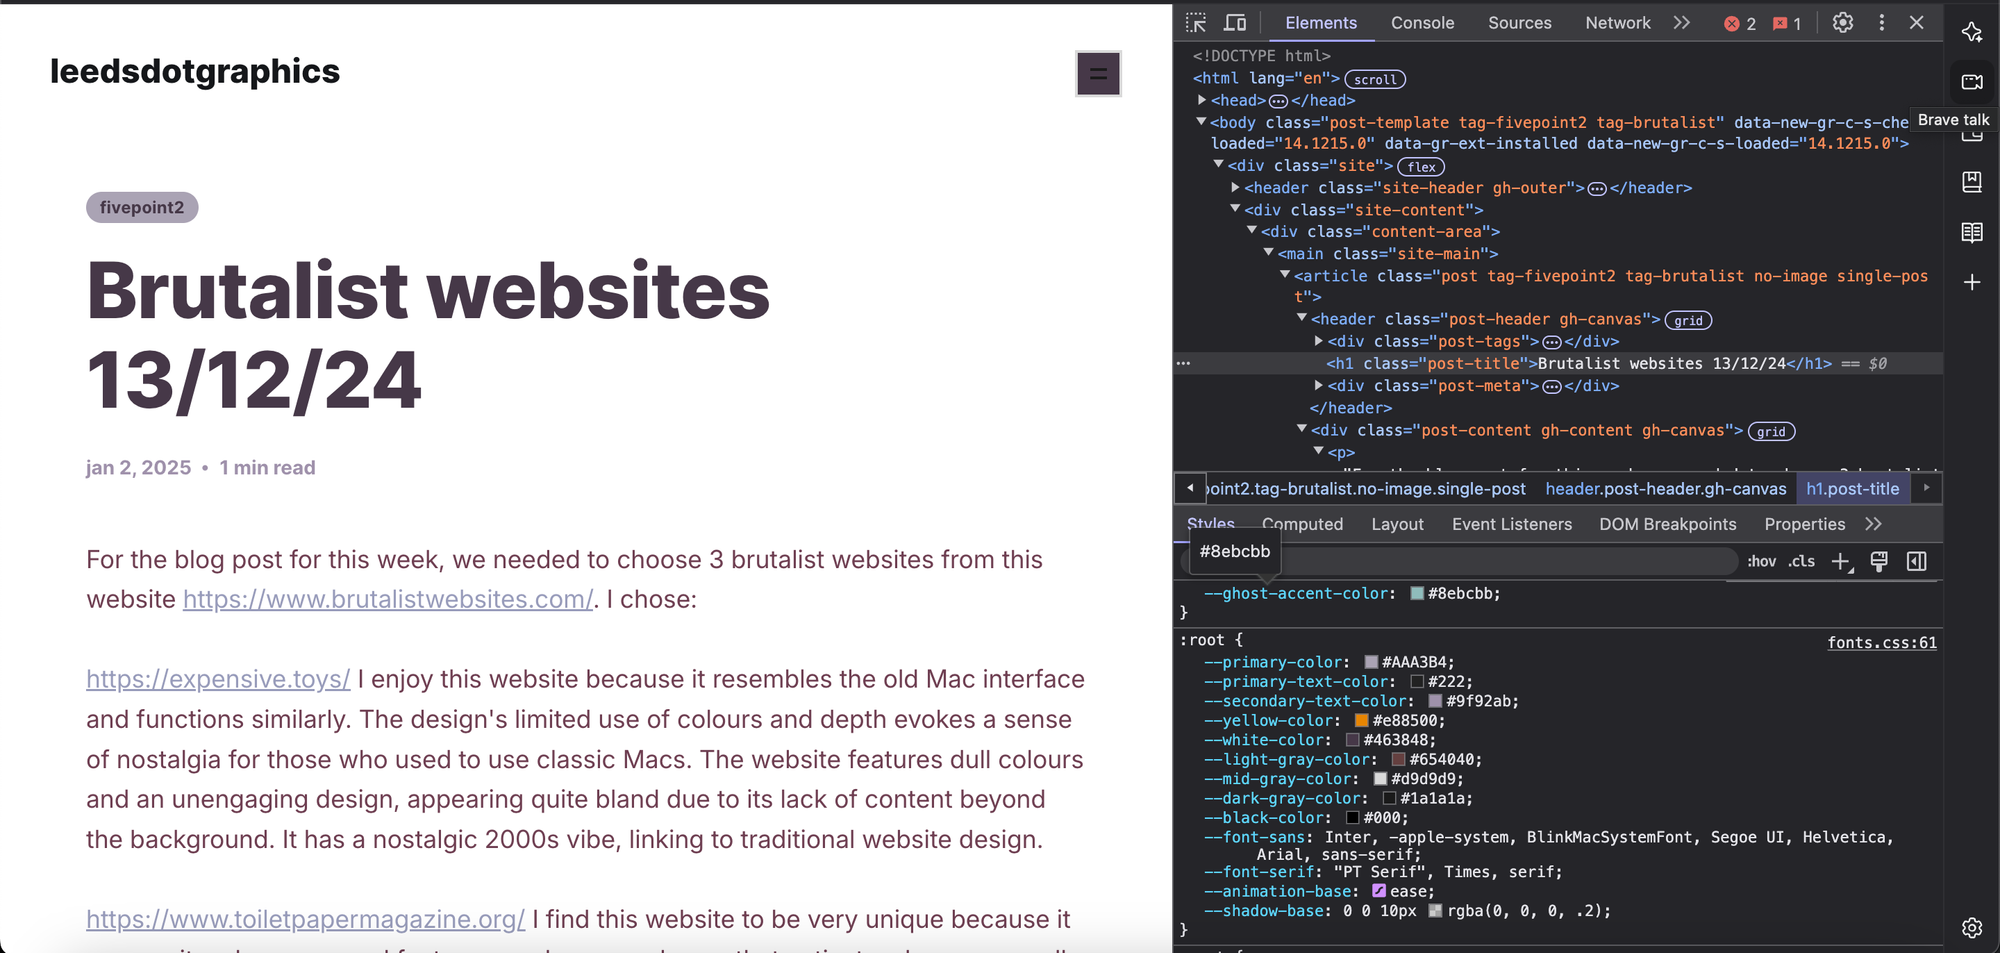Image resolution: width=2000 pixels, height=953 pixels.
Task: Expand the site-header element node
Action: pyautogui.click(x=1236, y=188)
